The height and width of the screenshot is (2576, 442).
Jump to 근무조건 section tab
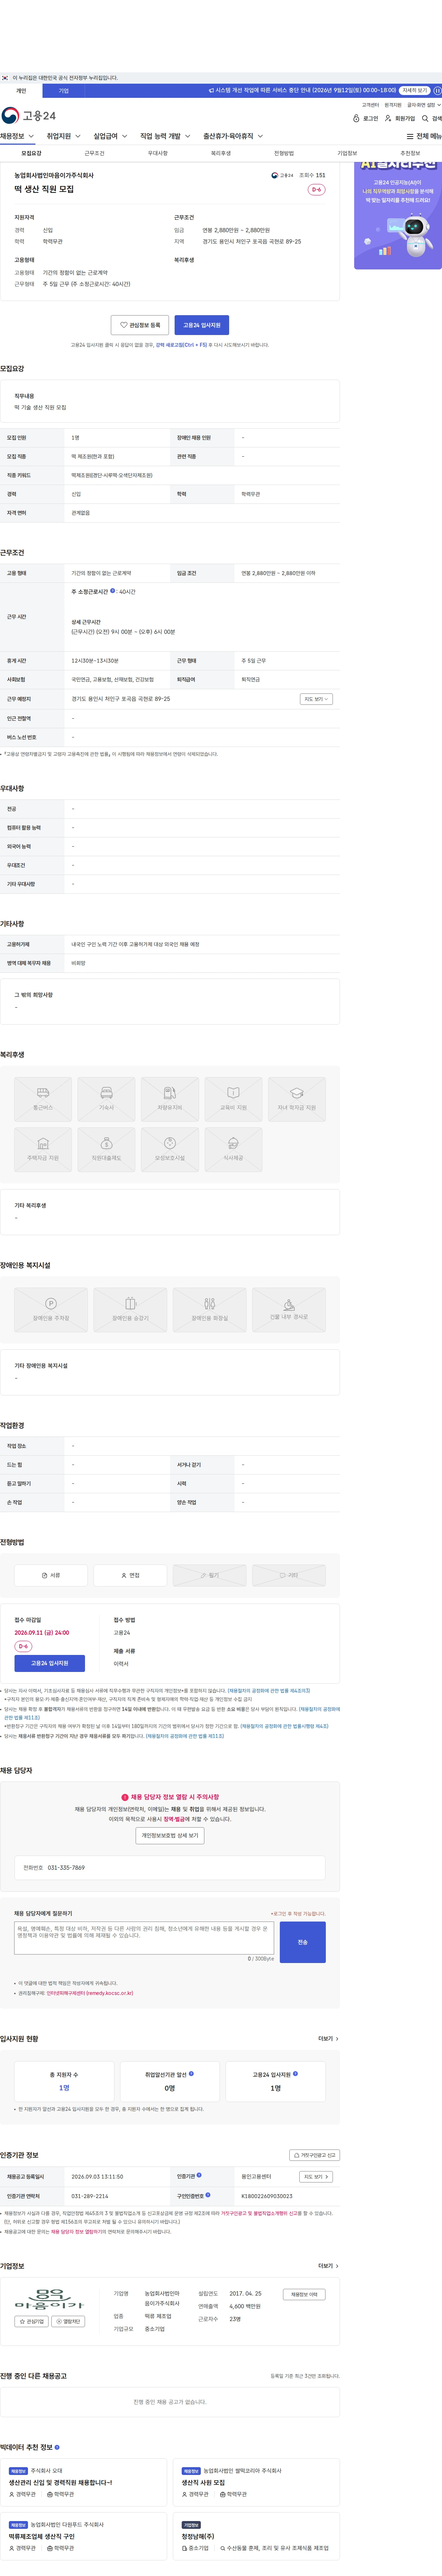pyautogui.click(x=94, y=153)
